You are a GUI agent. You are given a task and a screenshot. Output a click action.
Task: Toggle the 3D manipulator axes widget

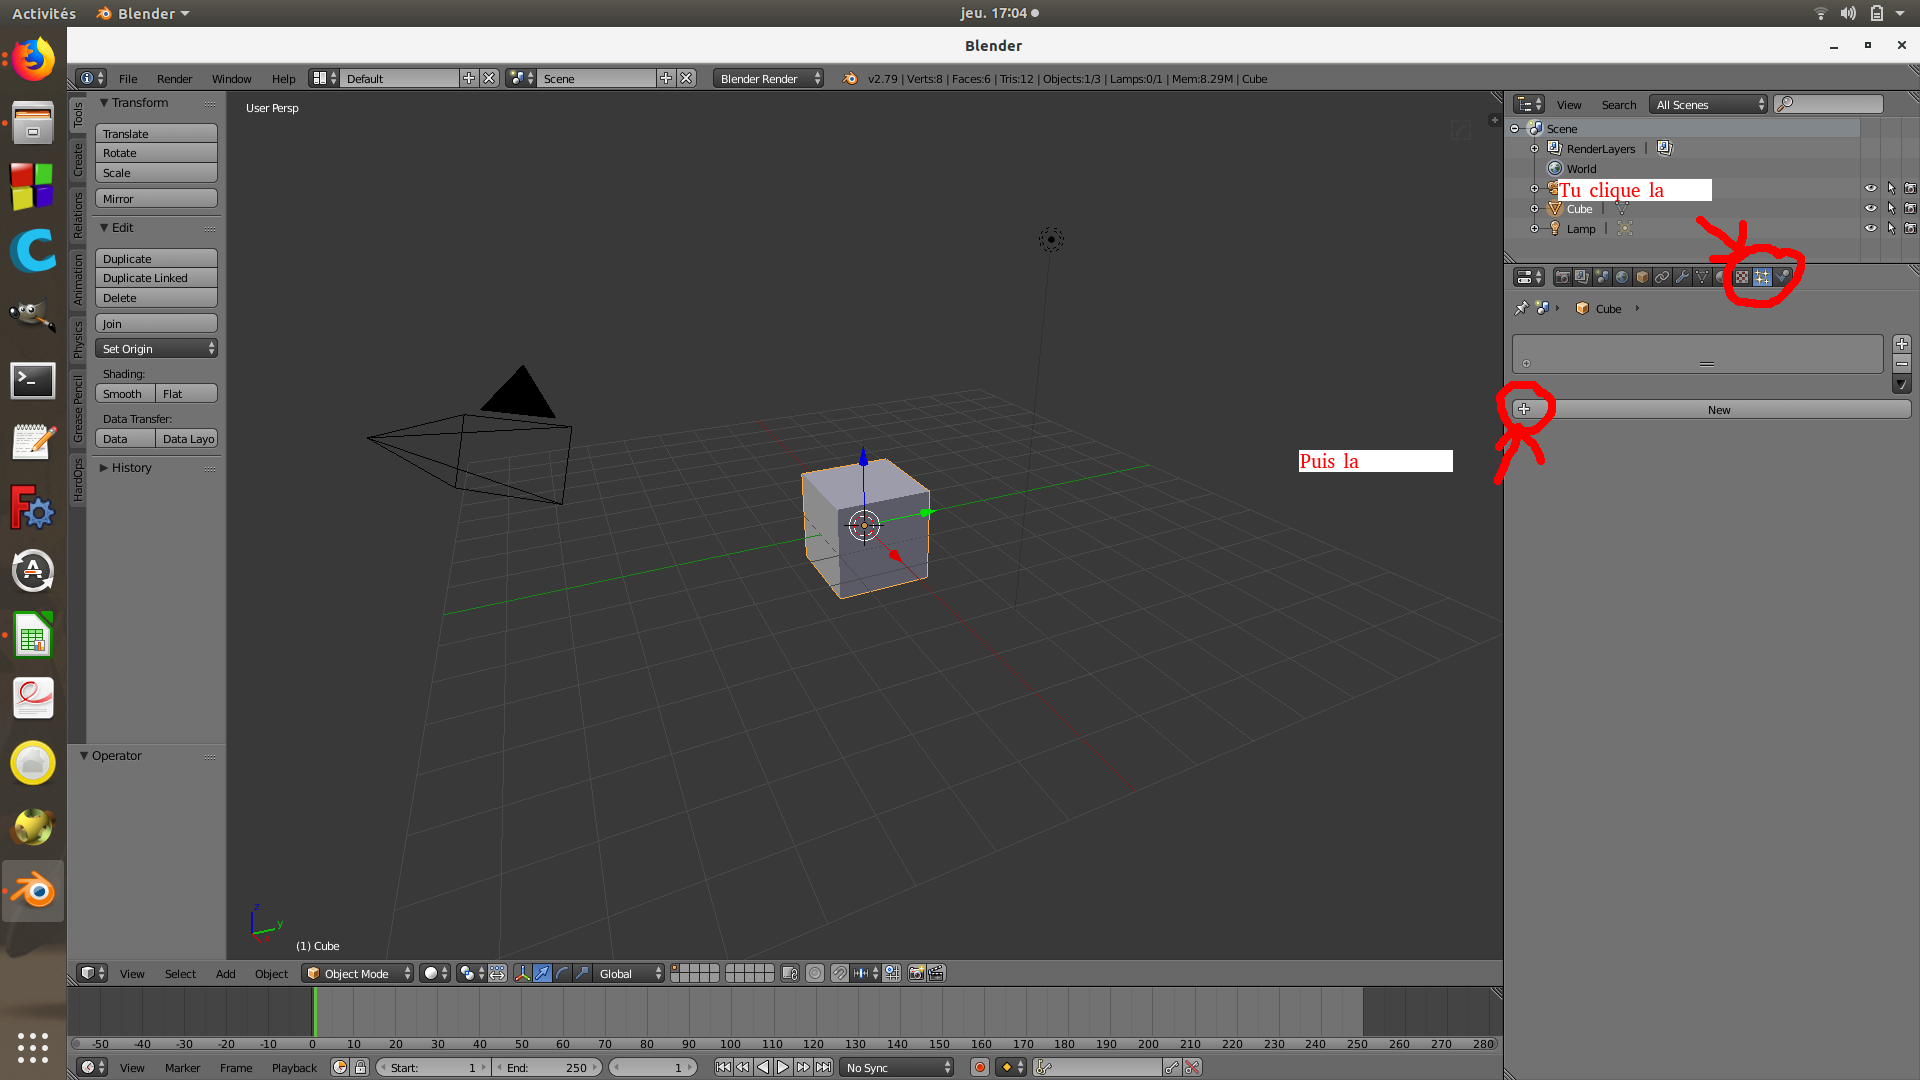(522, 973)
